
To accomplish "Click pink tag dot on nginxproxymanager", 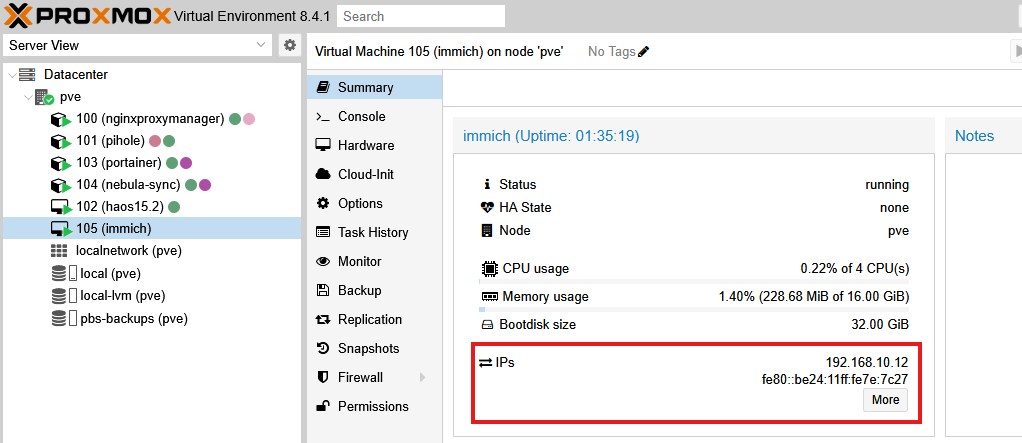I will click(249, 119).
